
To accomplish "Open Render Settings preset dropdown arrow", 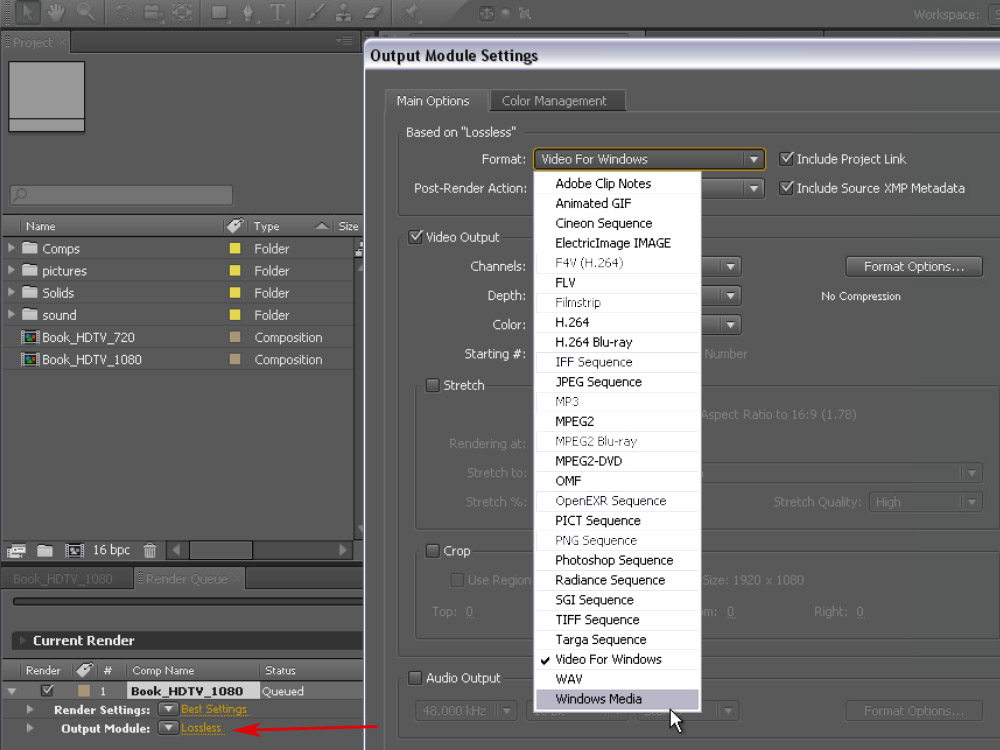I will coord(168,709).
